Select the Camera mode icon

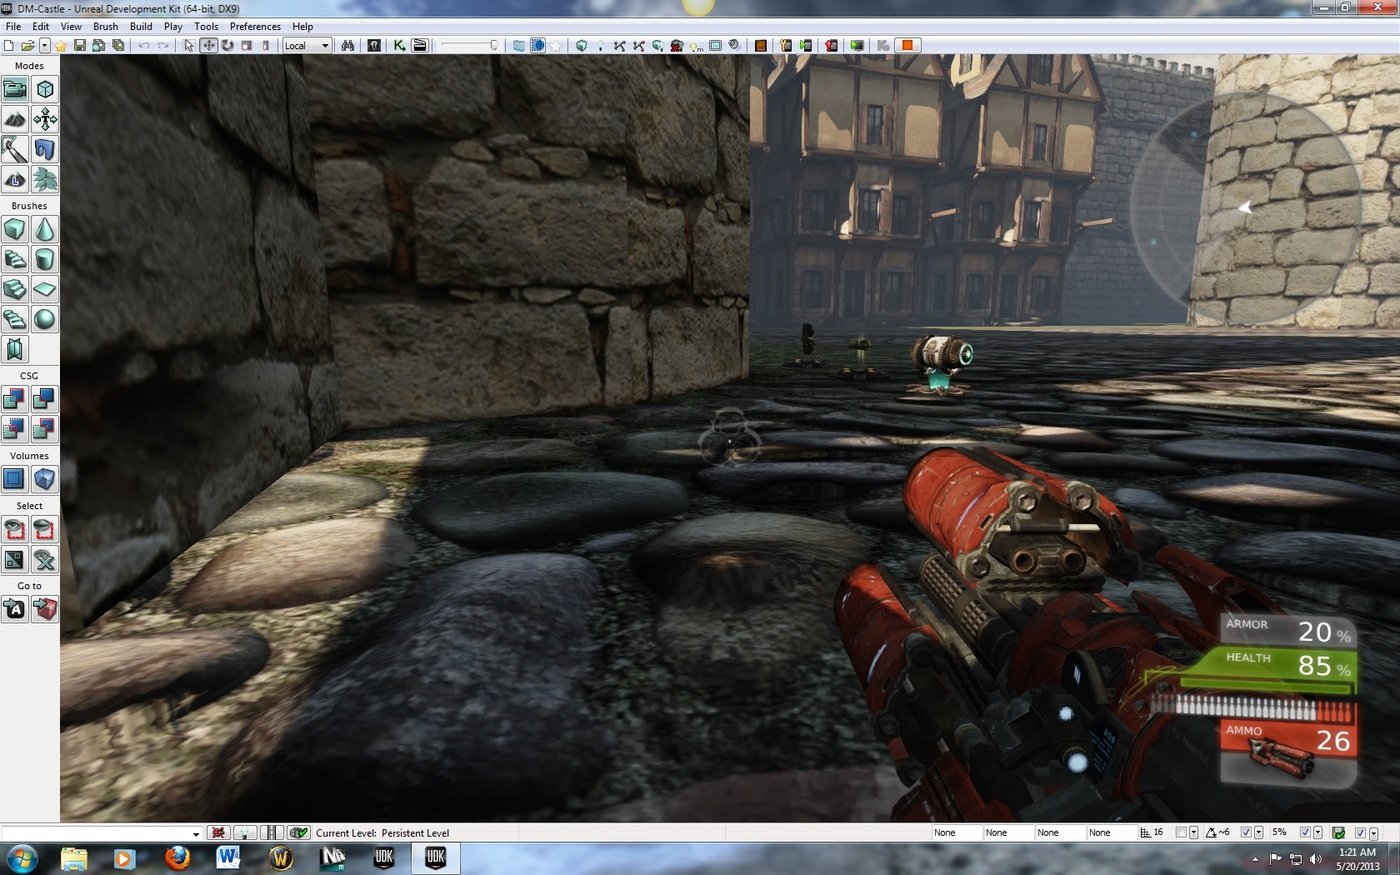pos(15,90)
